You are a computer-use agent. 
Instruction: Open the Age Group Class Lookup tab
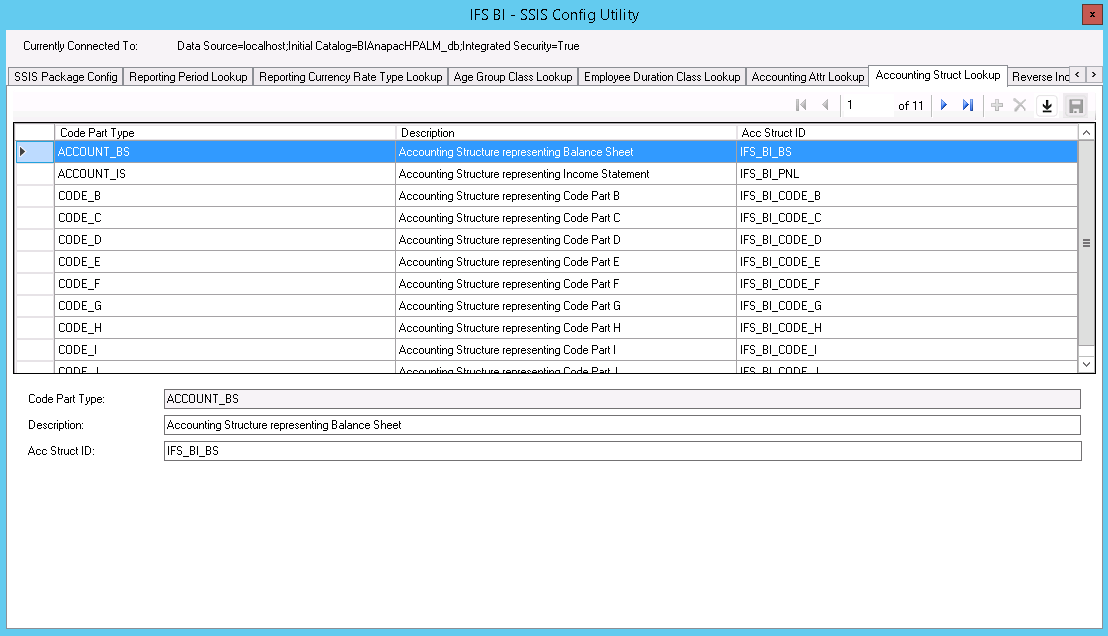513,77
